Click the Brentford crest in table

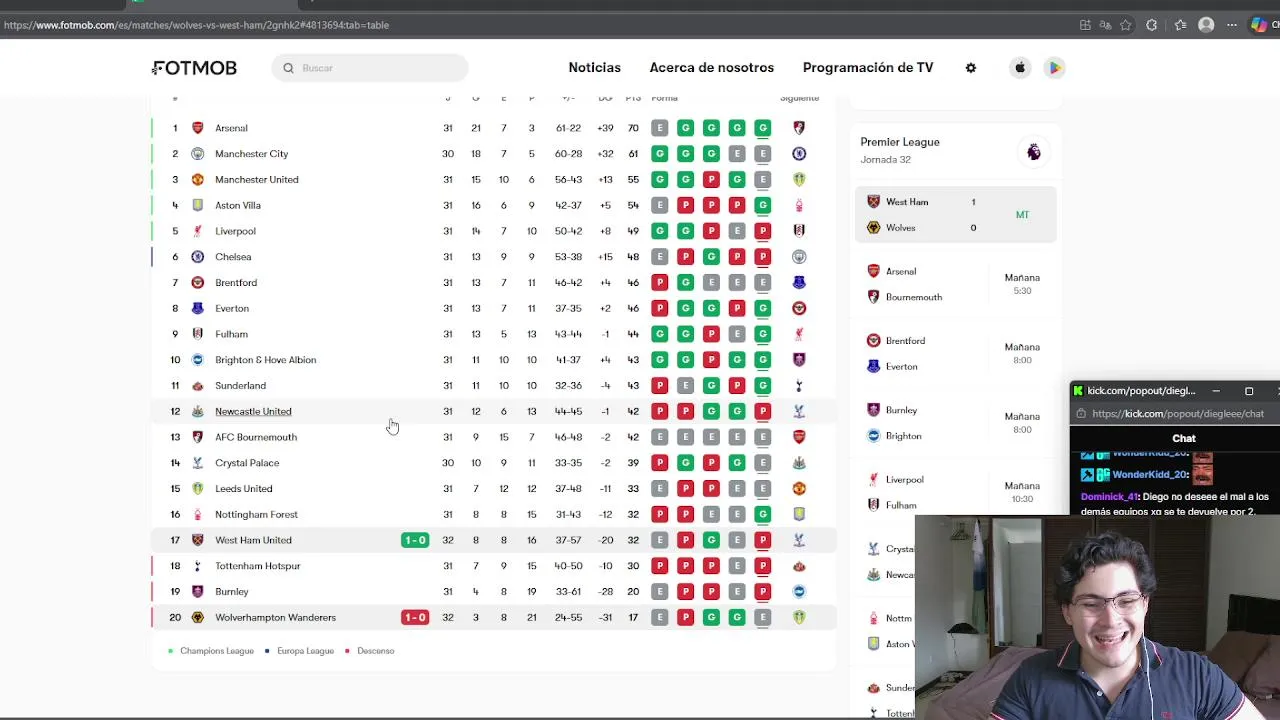(x=197, y=283)
